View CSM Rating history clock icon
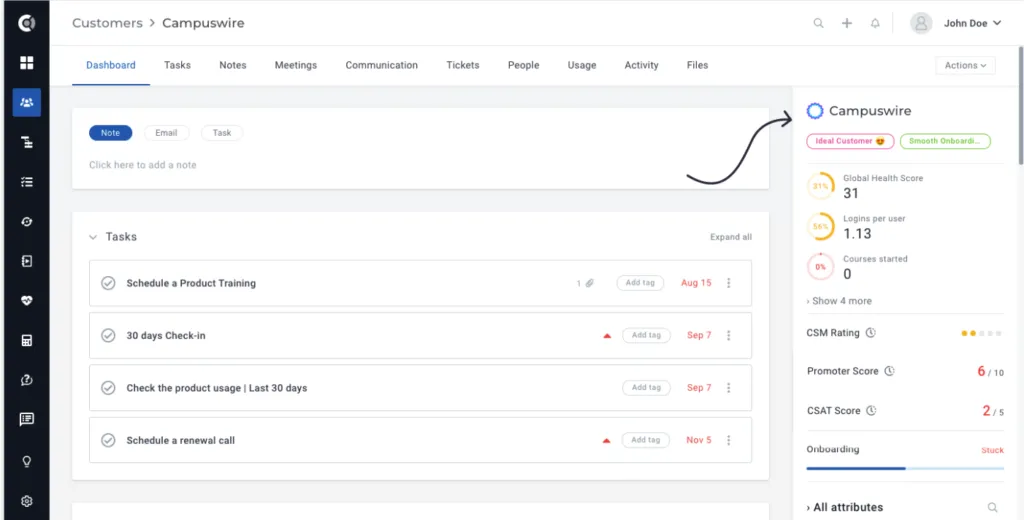This screenshot has width=1024, height=520. pyautogui.click(x=871, y=333)
